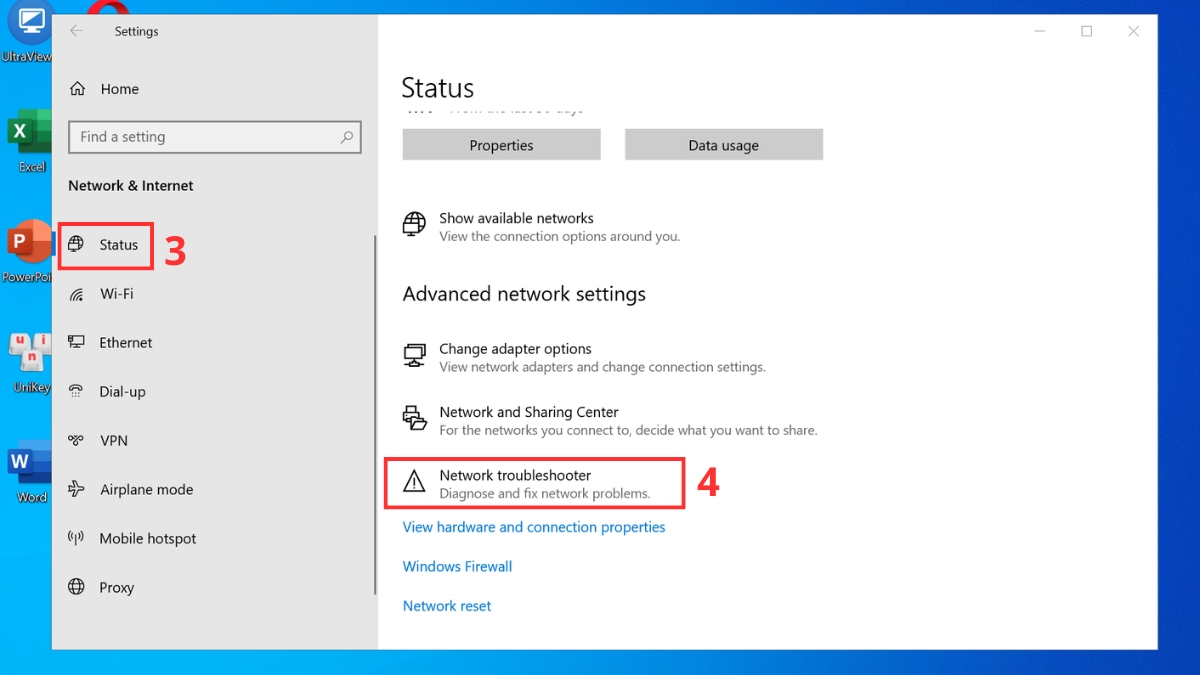
Task: Open Proxy settings
Action: pos(116,587)
